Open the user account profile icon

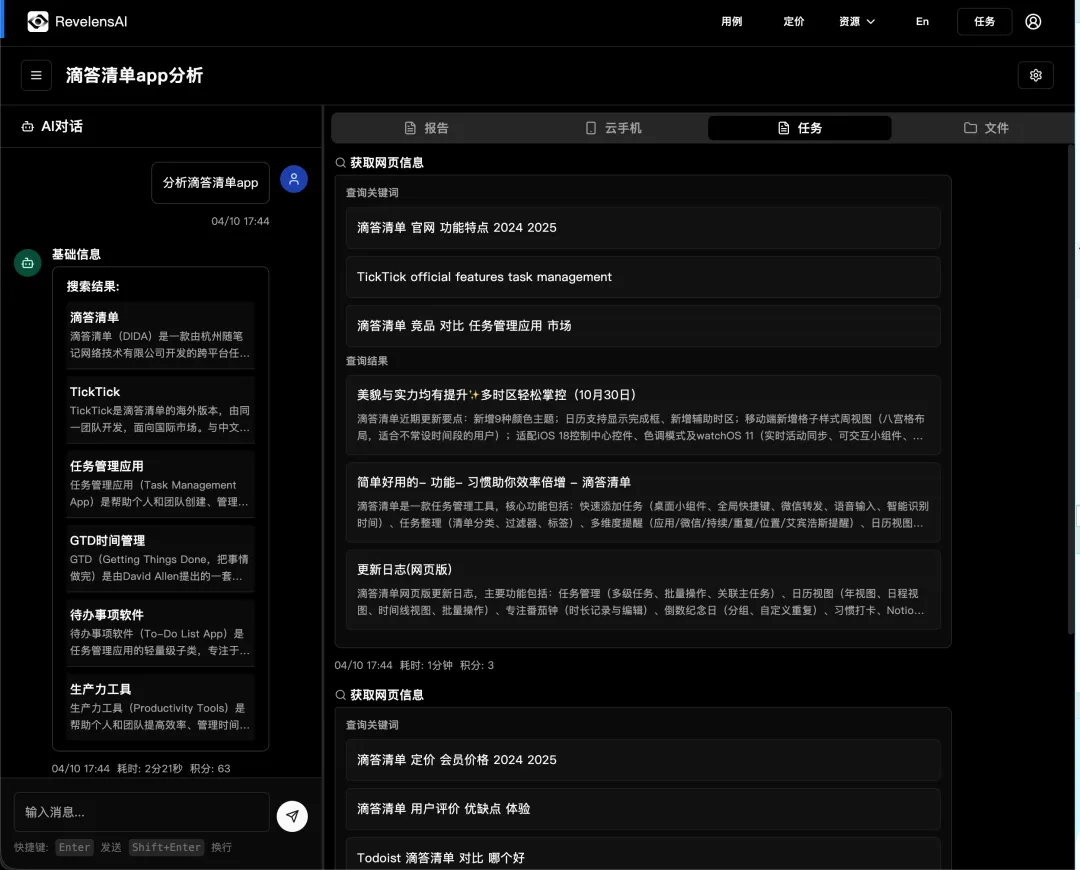coord(1032,21)
